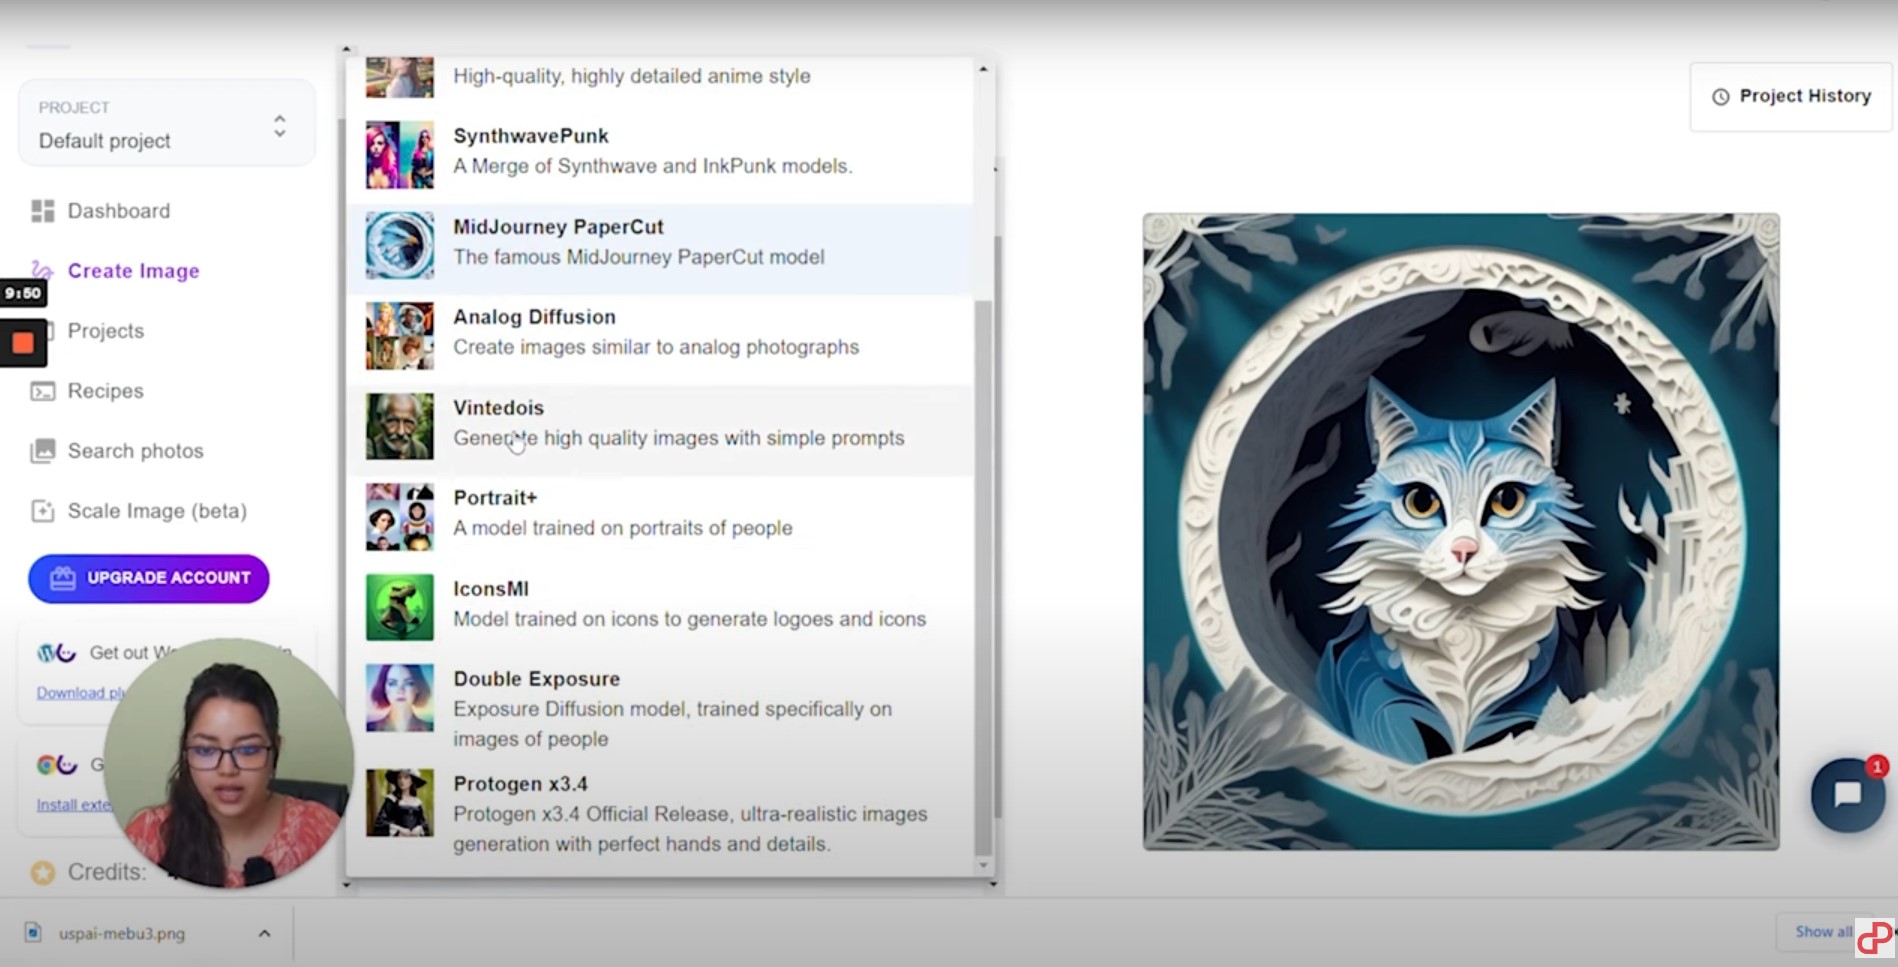
Task: Open the generated paper-cut cat image
Action: coord(1461,532)
